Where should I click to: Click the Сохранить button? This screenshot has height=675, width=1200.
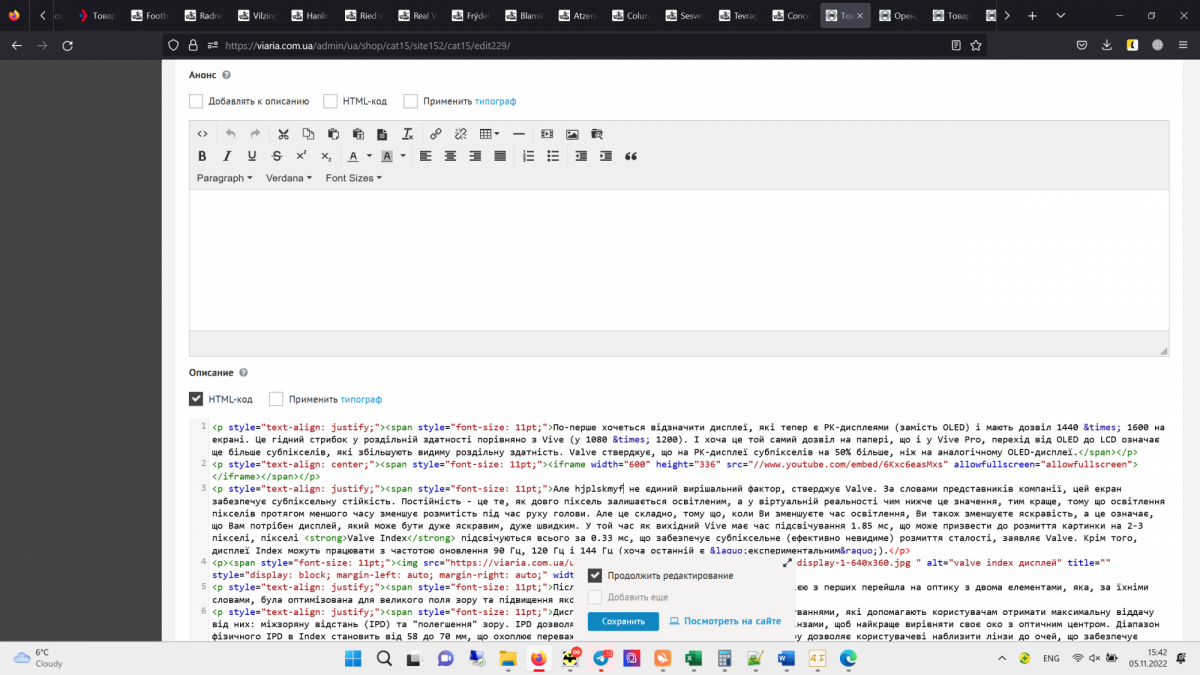click(622, 621)
